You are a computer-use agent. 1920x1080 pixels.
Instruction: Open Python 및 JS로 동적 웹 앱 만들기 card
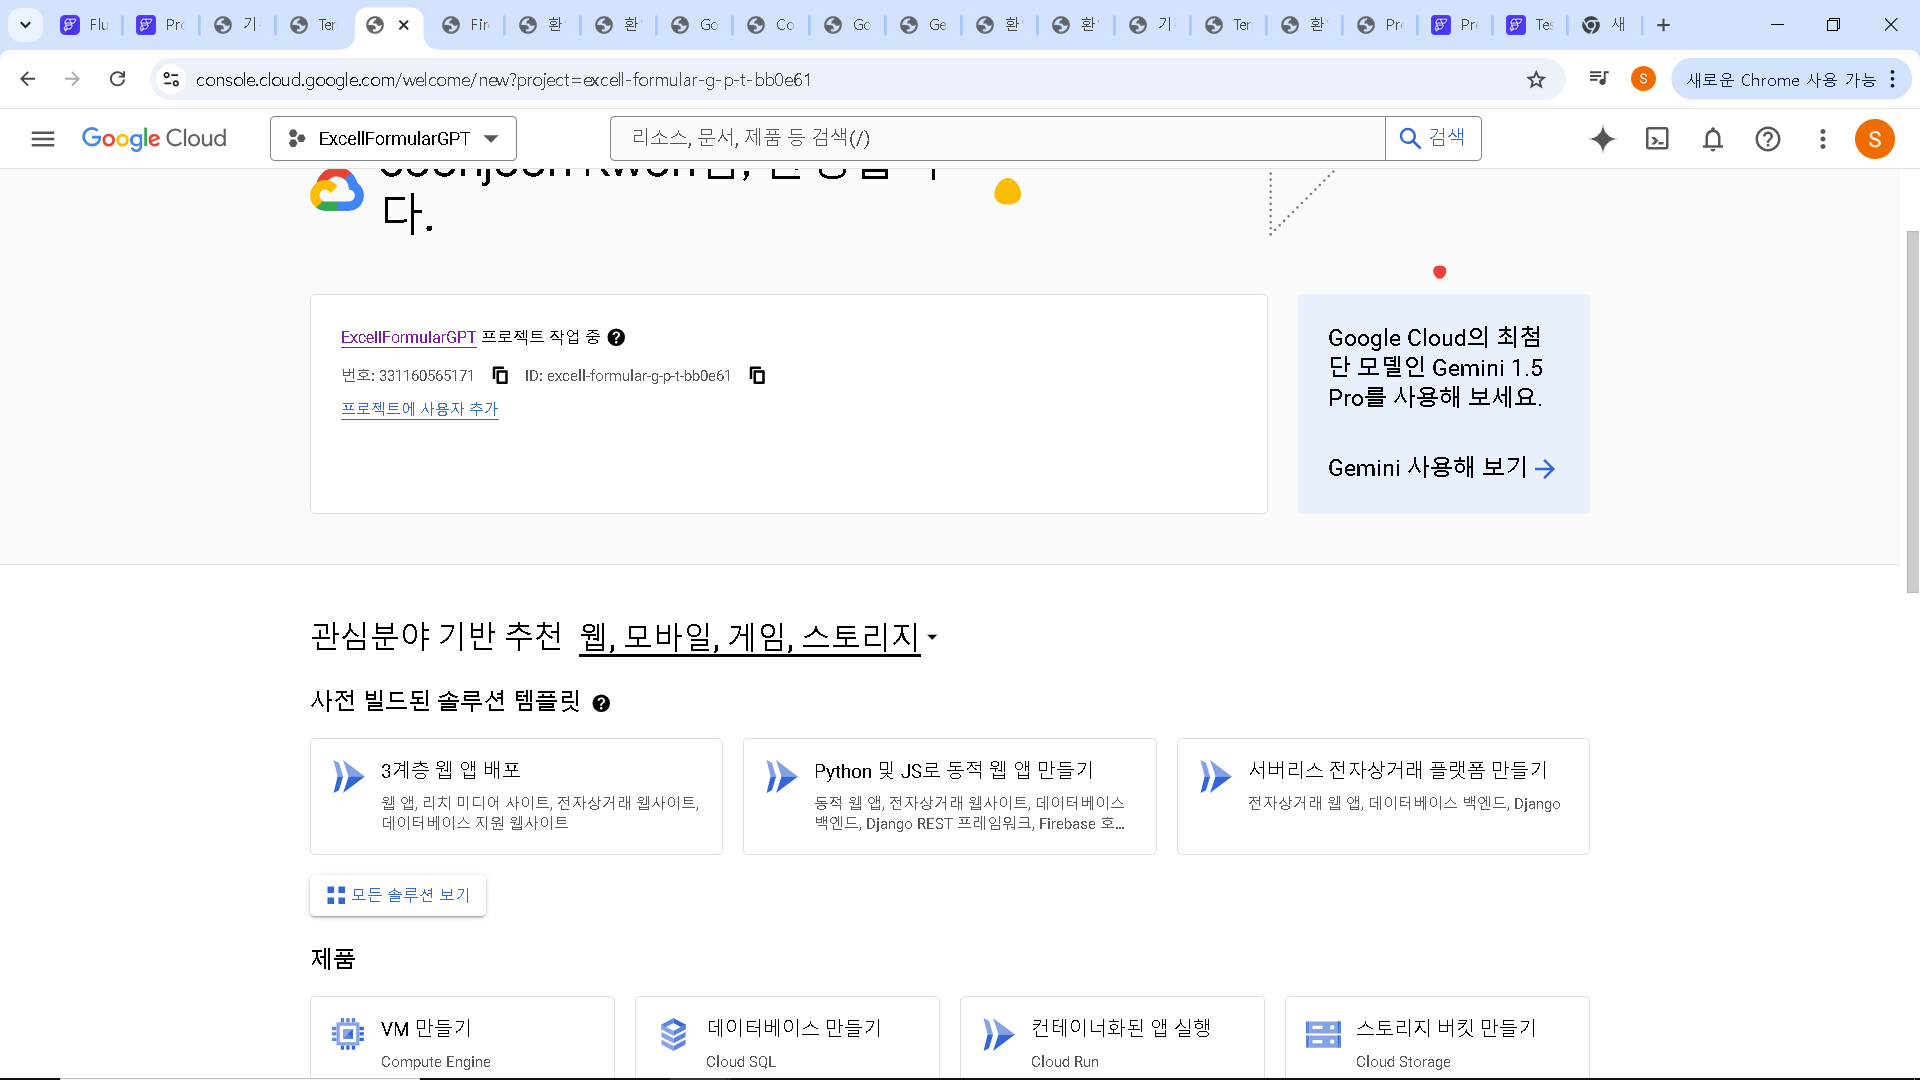pos(950,796)
